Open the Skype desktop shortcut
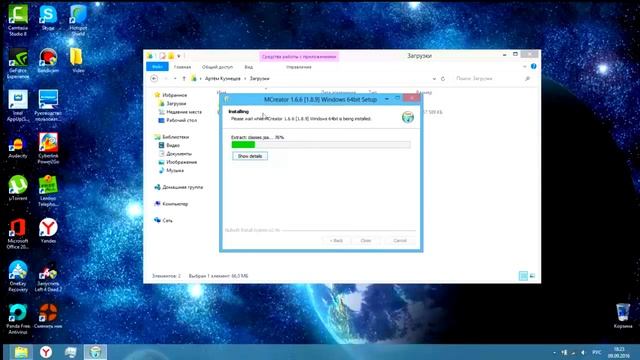The width and height of the screenshot is (640, 360). click(x=48, y=18)
